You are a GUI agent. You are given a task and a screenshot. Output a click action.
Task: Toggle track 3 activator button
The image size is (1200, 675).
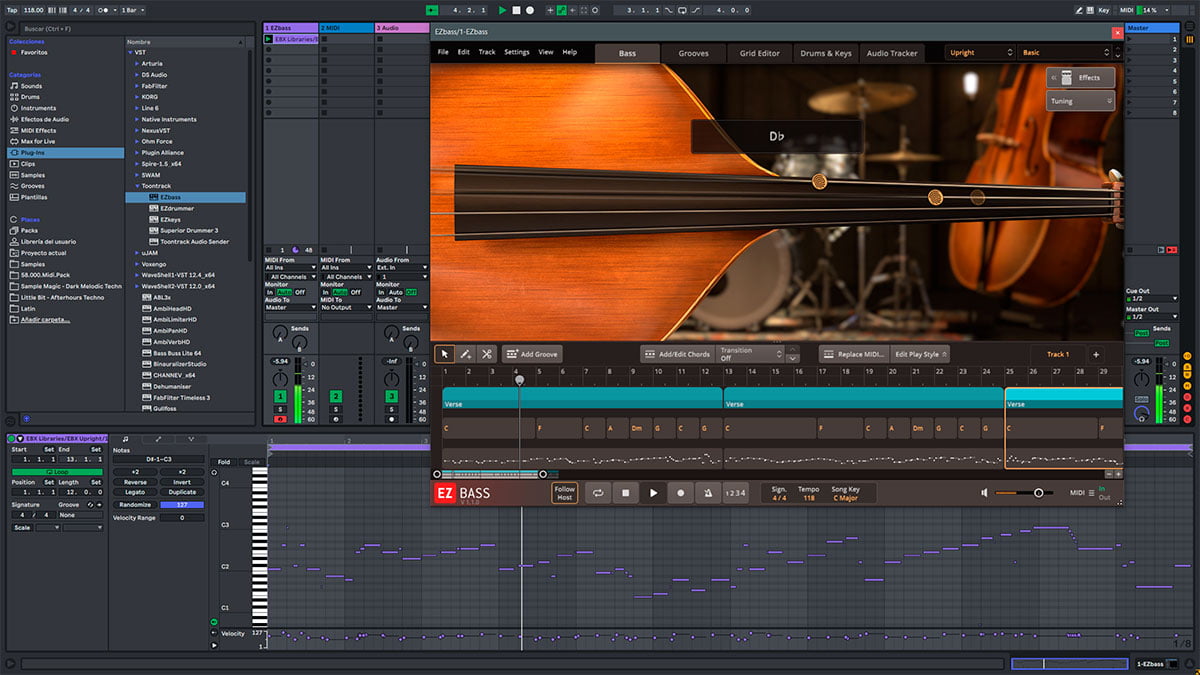pos(391,397)
